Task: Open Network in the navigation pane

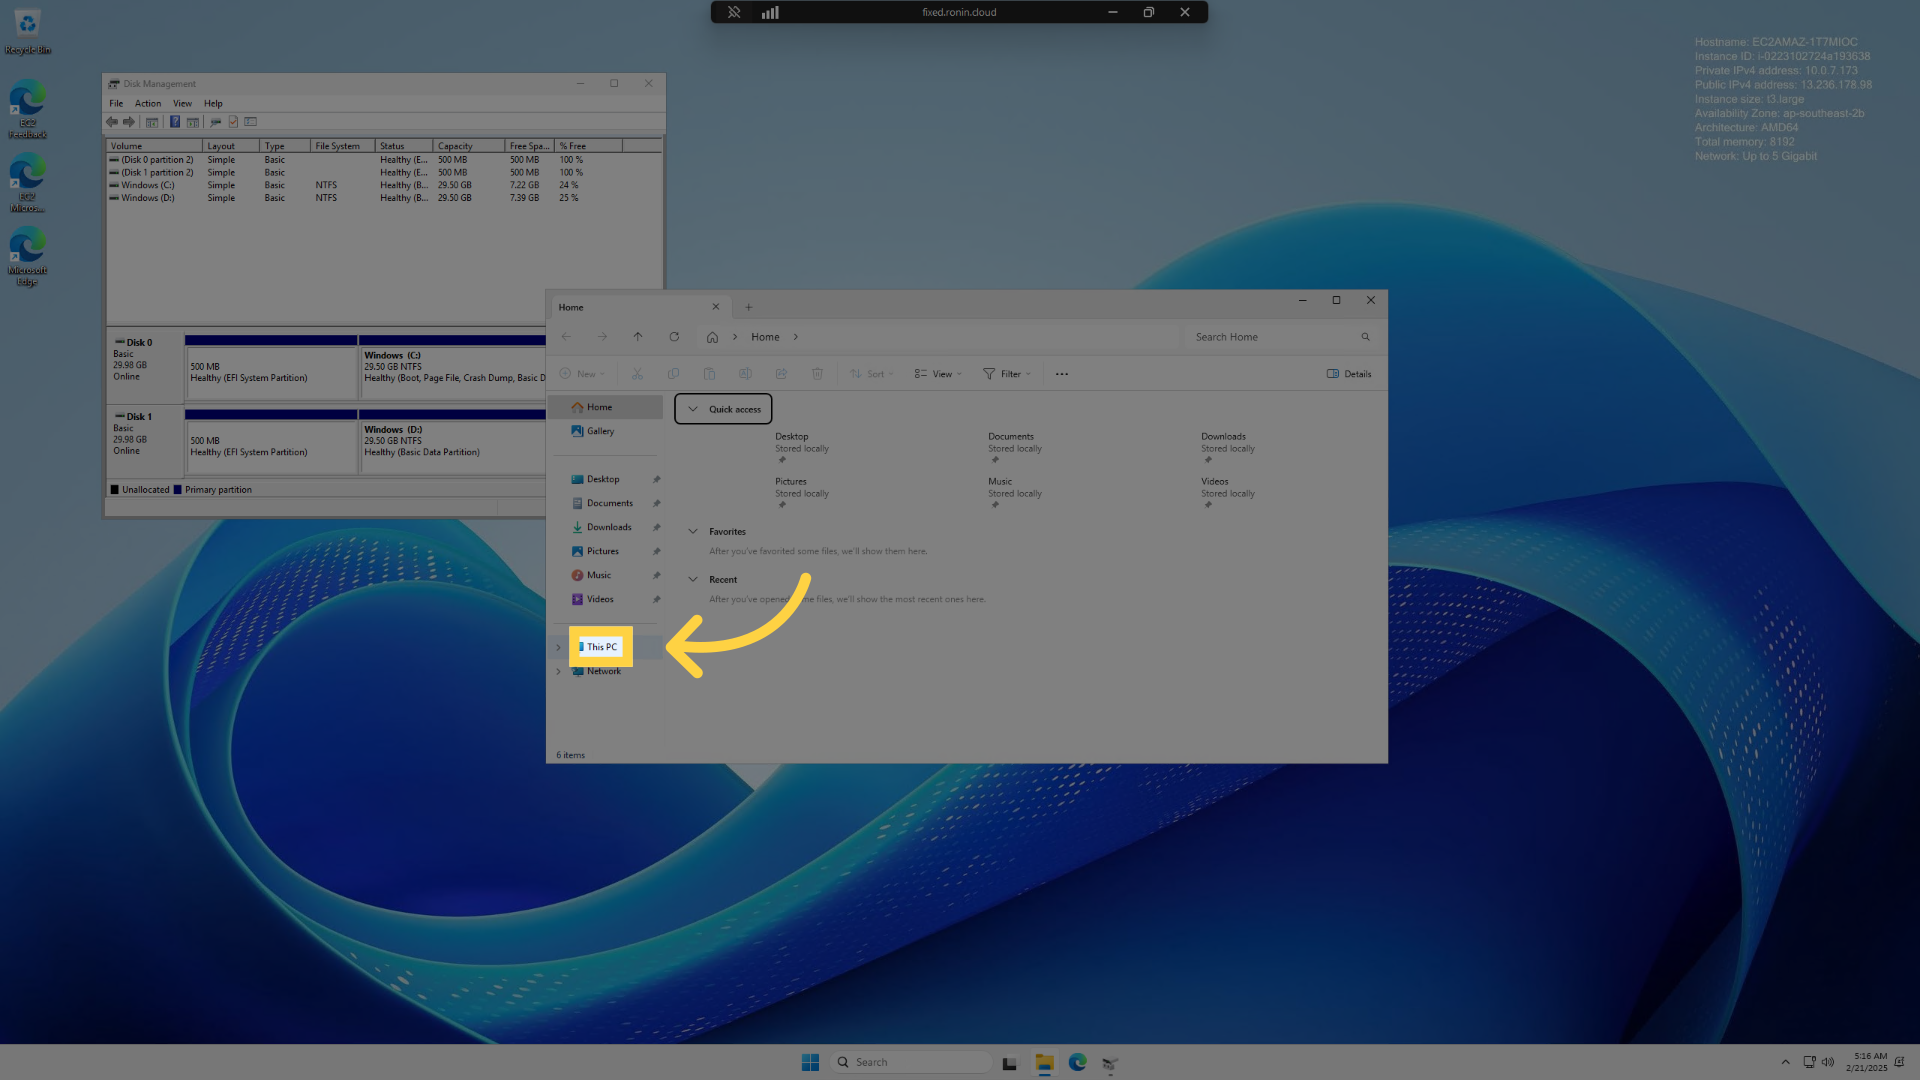Action: (x=604, y=671)
